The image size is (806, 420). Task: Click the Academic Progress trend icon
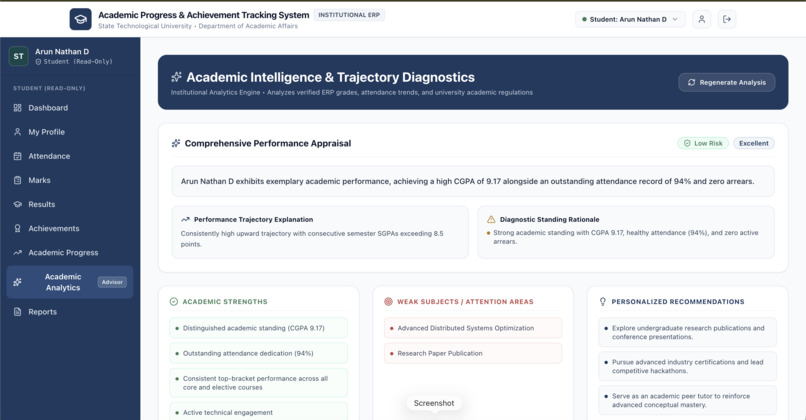[17, 253]
